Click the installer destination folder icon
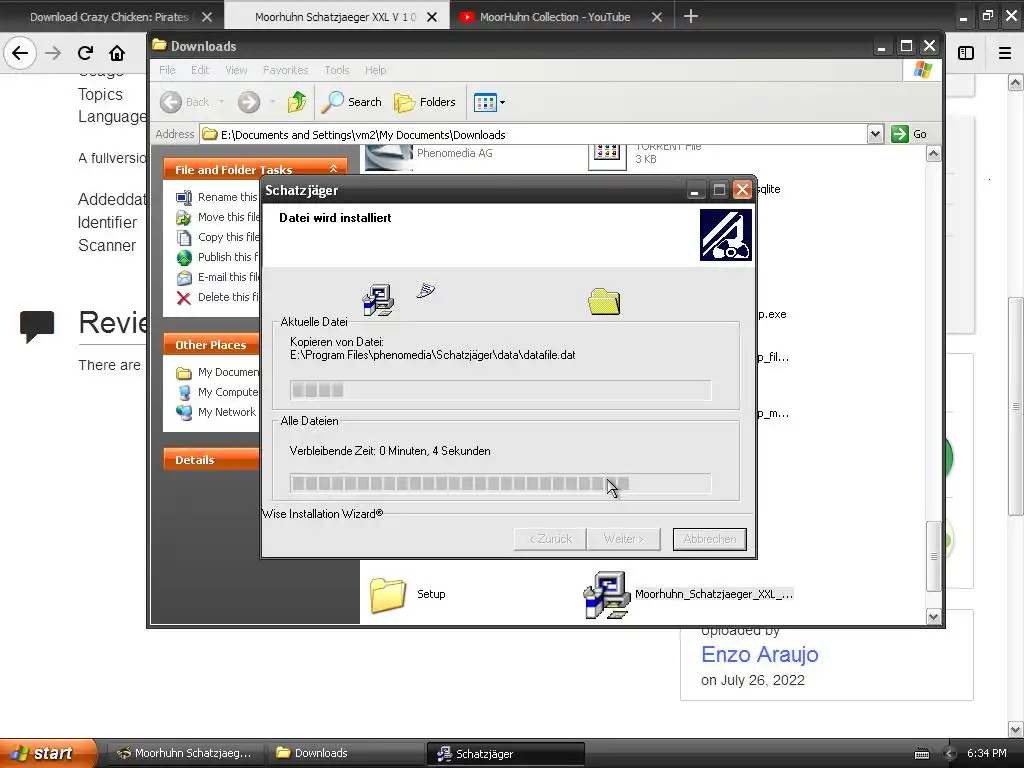 click(x=604, y=302)
